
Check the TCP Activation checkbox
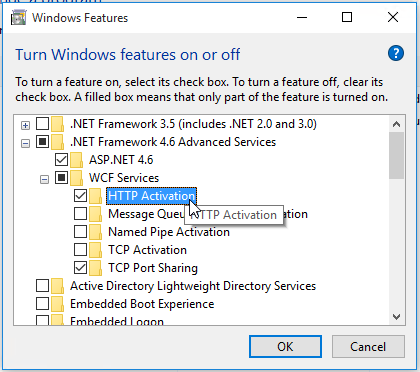tap(80, 250)
